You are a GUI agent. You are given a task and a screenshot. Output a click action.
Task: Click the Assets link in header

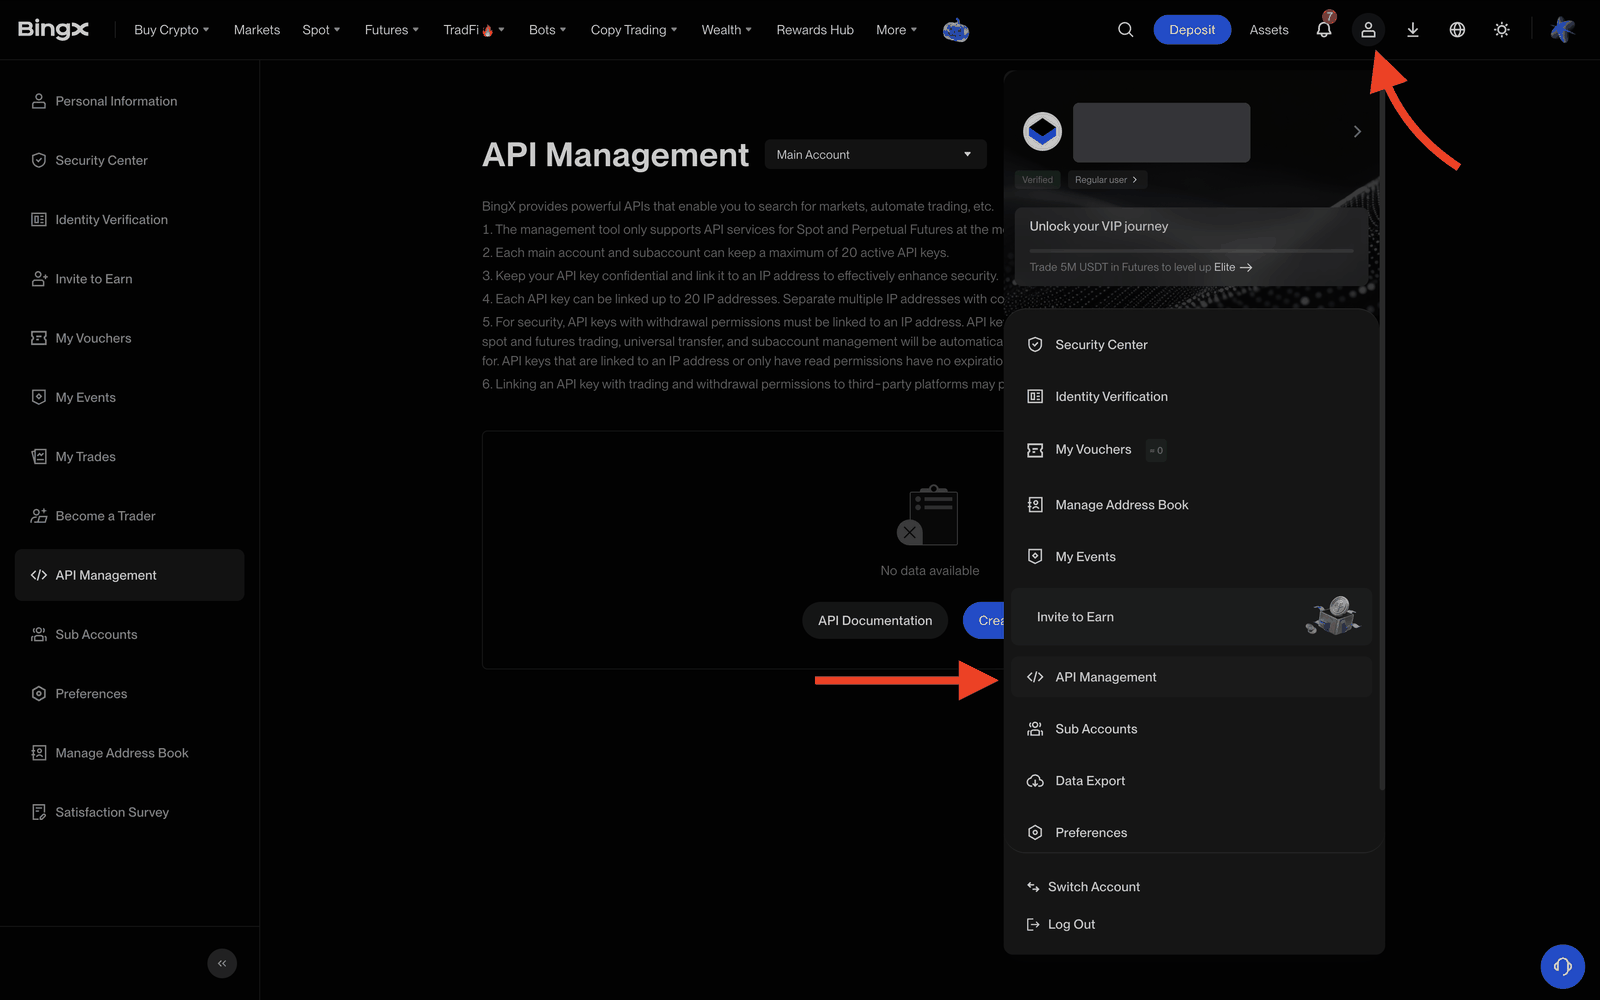1269,30
